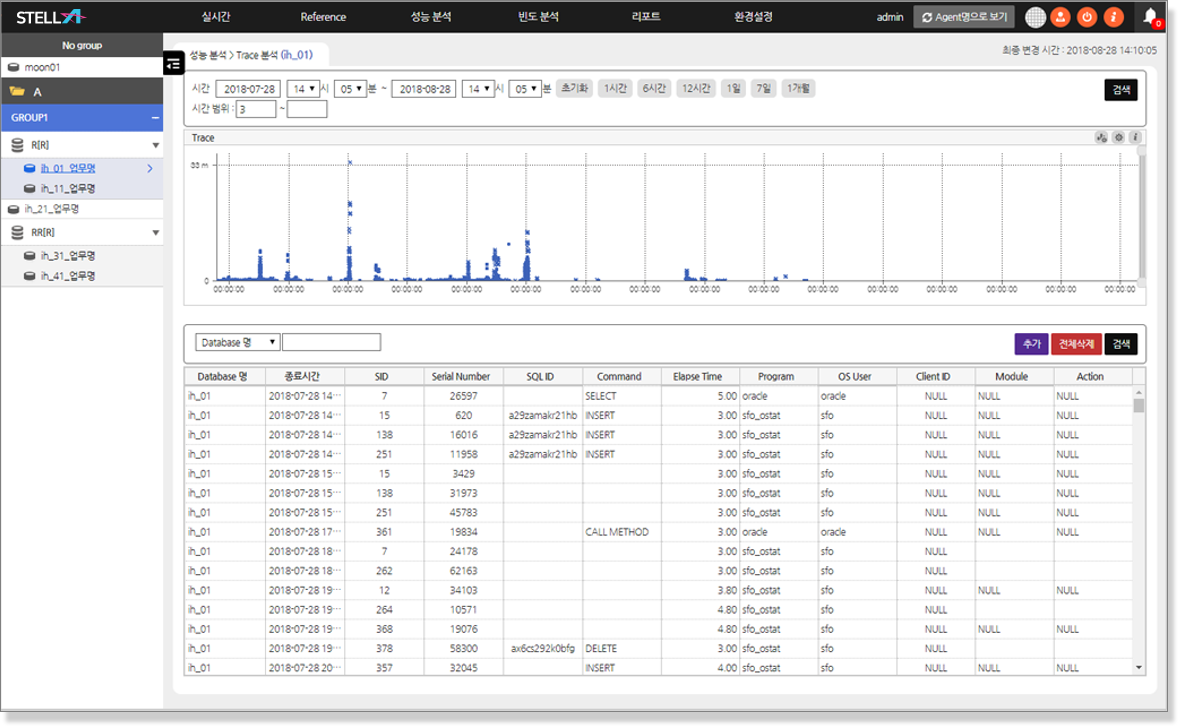
Task: Select ih_31_업무명 in the tree
Action: pos(68,256)
